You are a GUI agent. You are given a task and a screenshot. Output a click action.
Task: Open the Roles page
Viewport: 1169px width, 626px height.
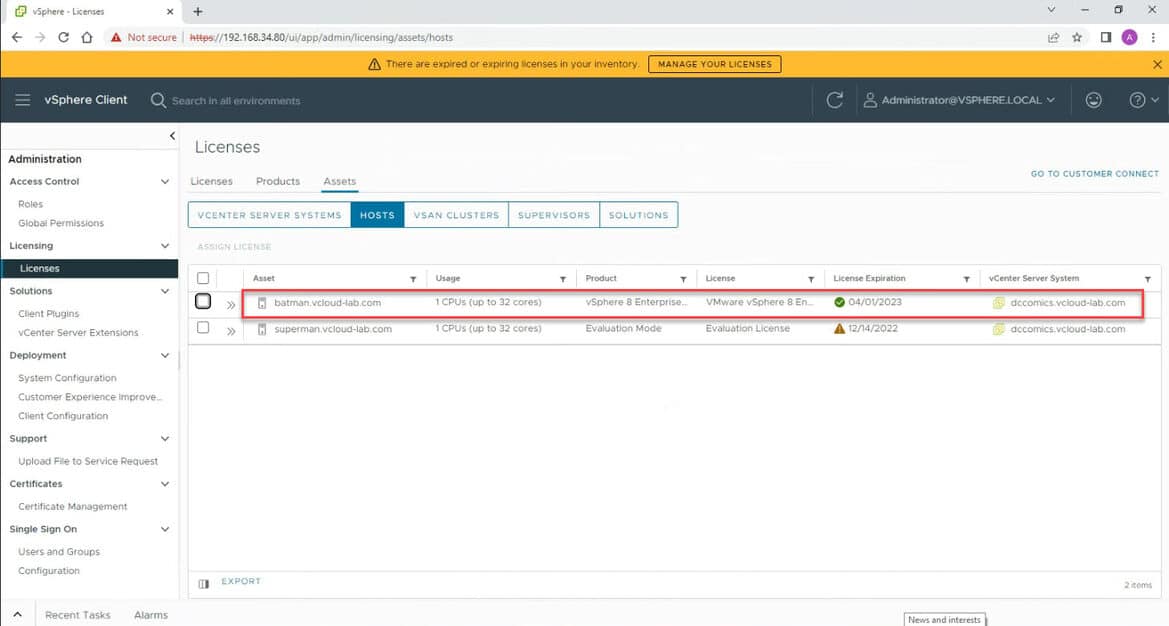coord(31,204)
